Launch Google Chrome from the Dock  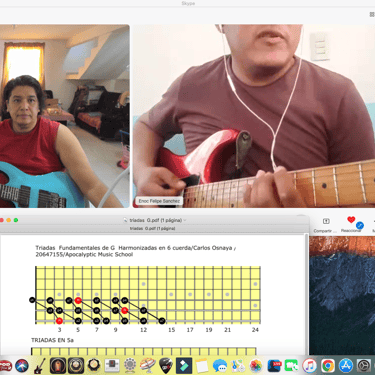[x=328, y=366]
